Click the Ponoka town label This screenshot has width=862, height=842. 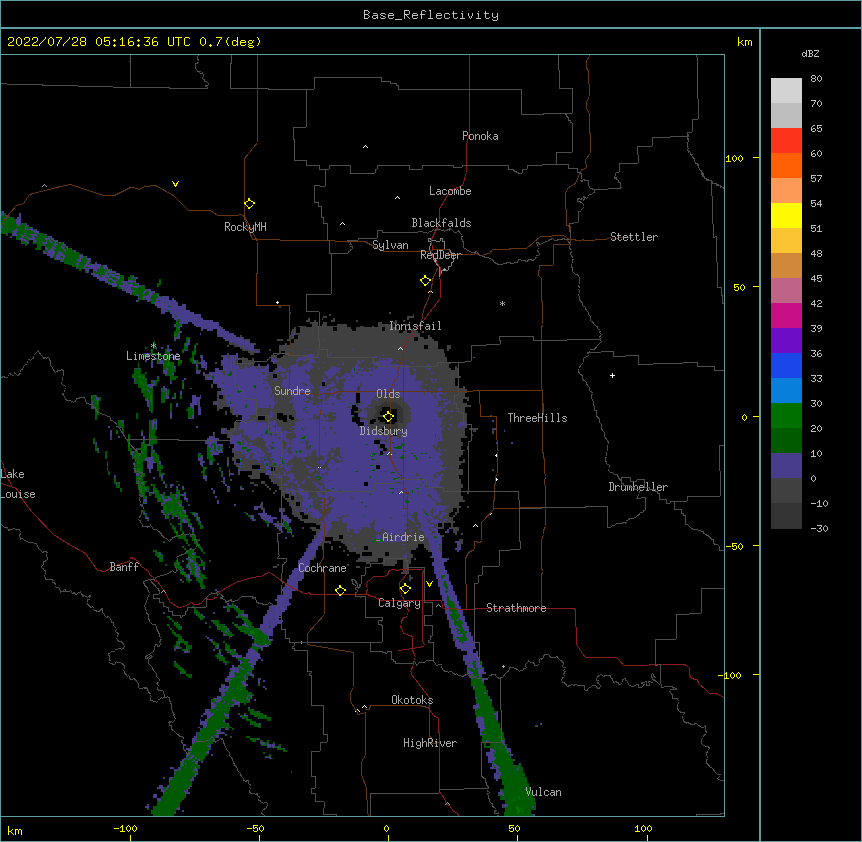tap(480, 136)
